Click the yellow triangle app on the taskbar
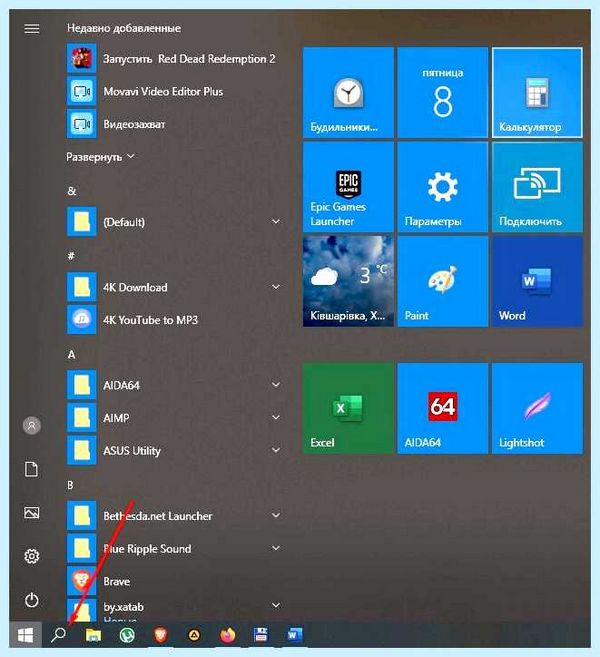Screen dimensions: 600x657 [194, 636]
